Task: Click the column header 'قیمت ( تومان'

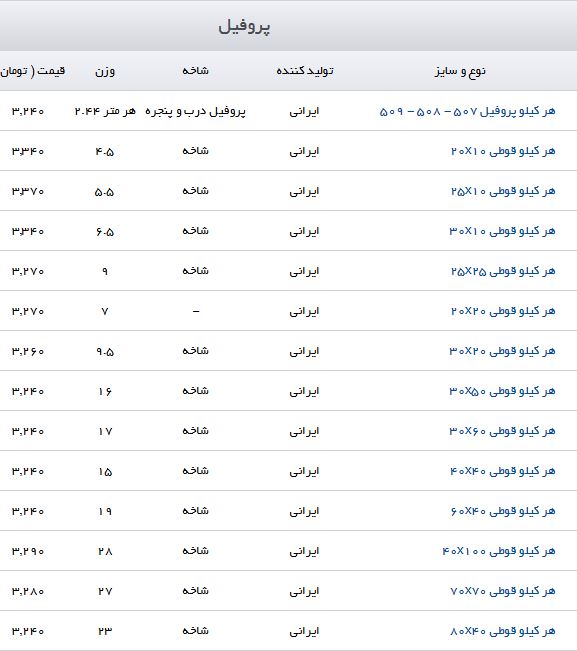Action: 33,71
